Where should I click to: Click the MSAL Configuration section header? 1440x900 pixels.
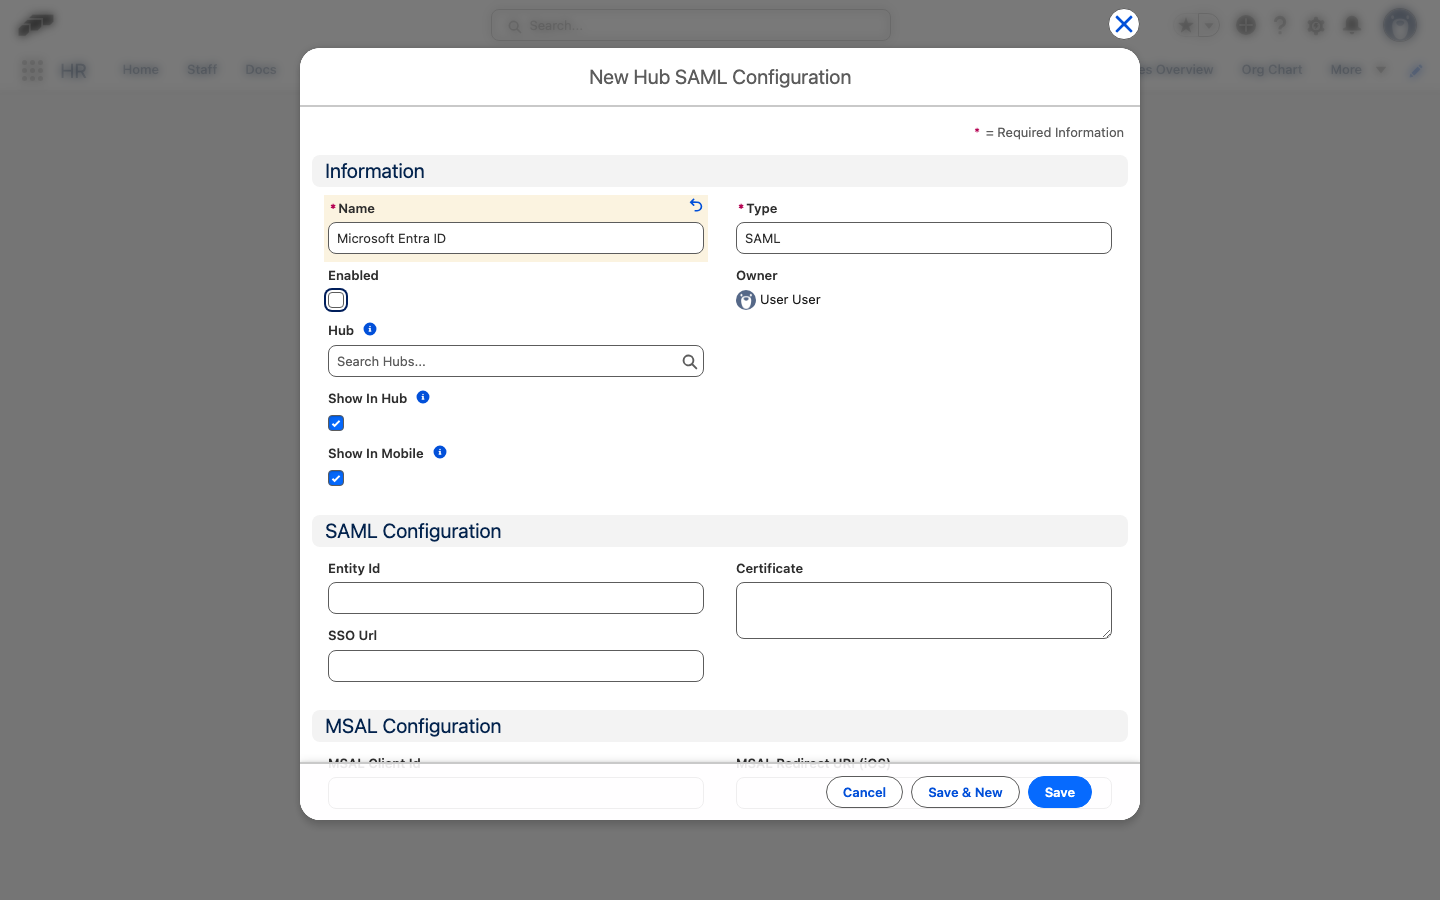coord(720,726)
